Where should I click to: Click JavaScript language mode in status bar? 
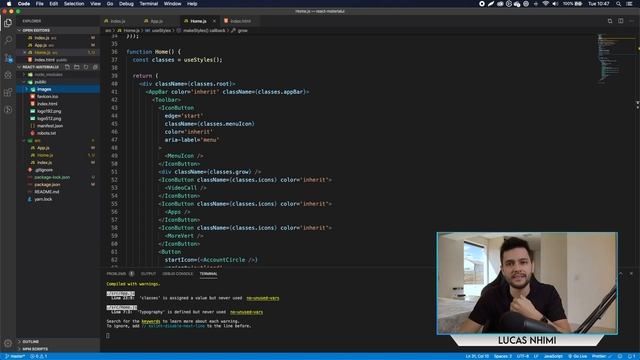553,356
